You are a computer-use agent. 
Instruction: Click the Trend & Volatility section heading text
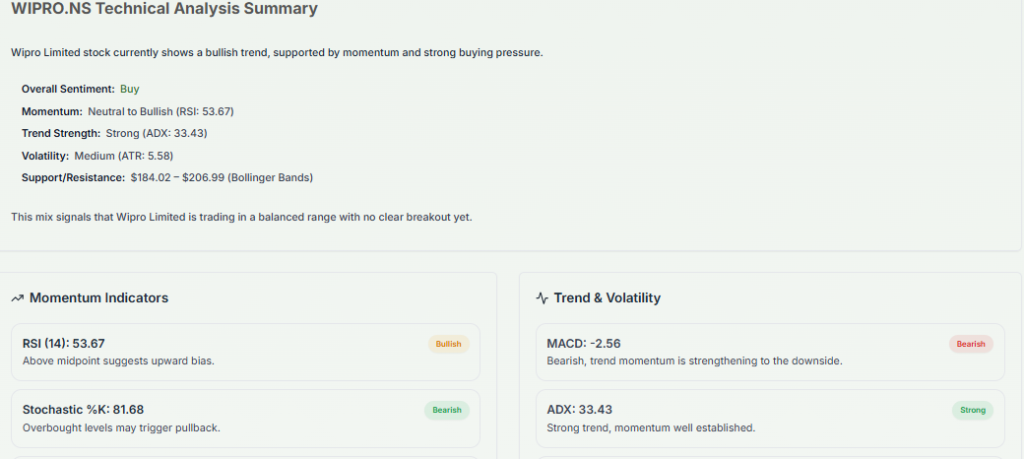[x=607, y=298]
